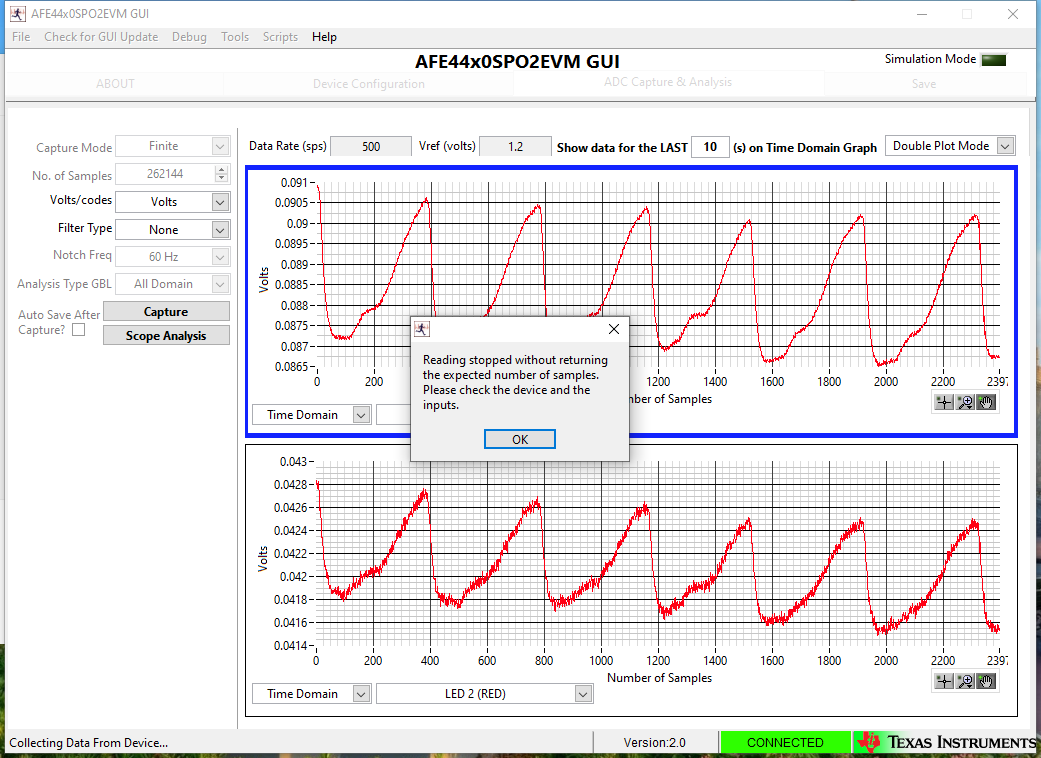The width and height of the screenshot is (1041, 758).
Task: Open the Volts/codes dropdown
Action: (x=220, y=202)
